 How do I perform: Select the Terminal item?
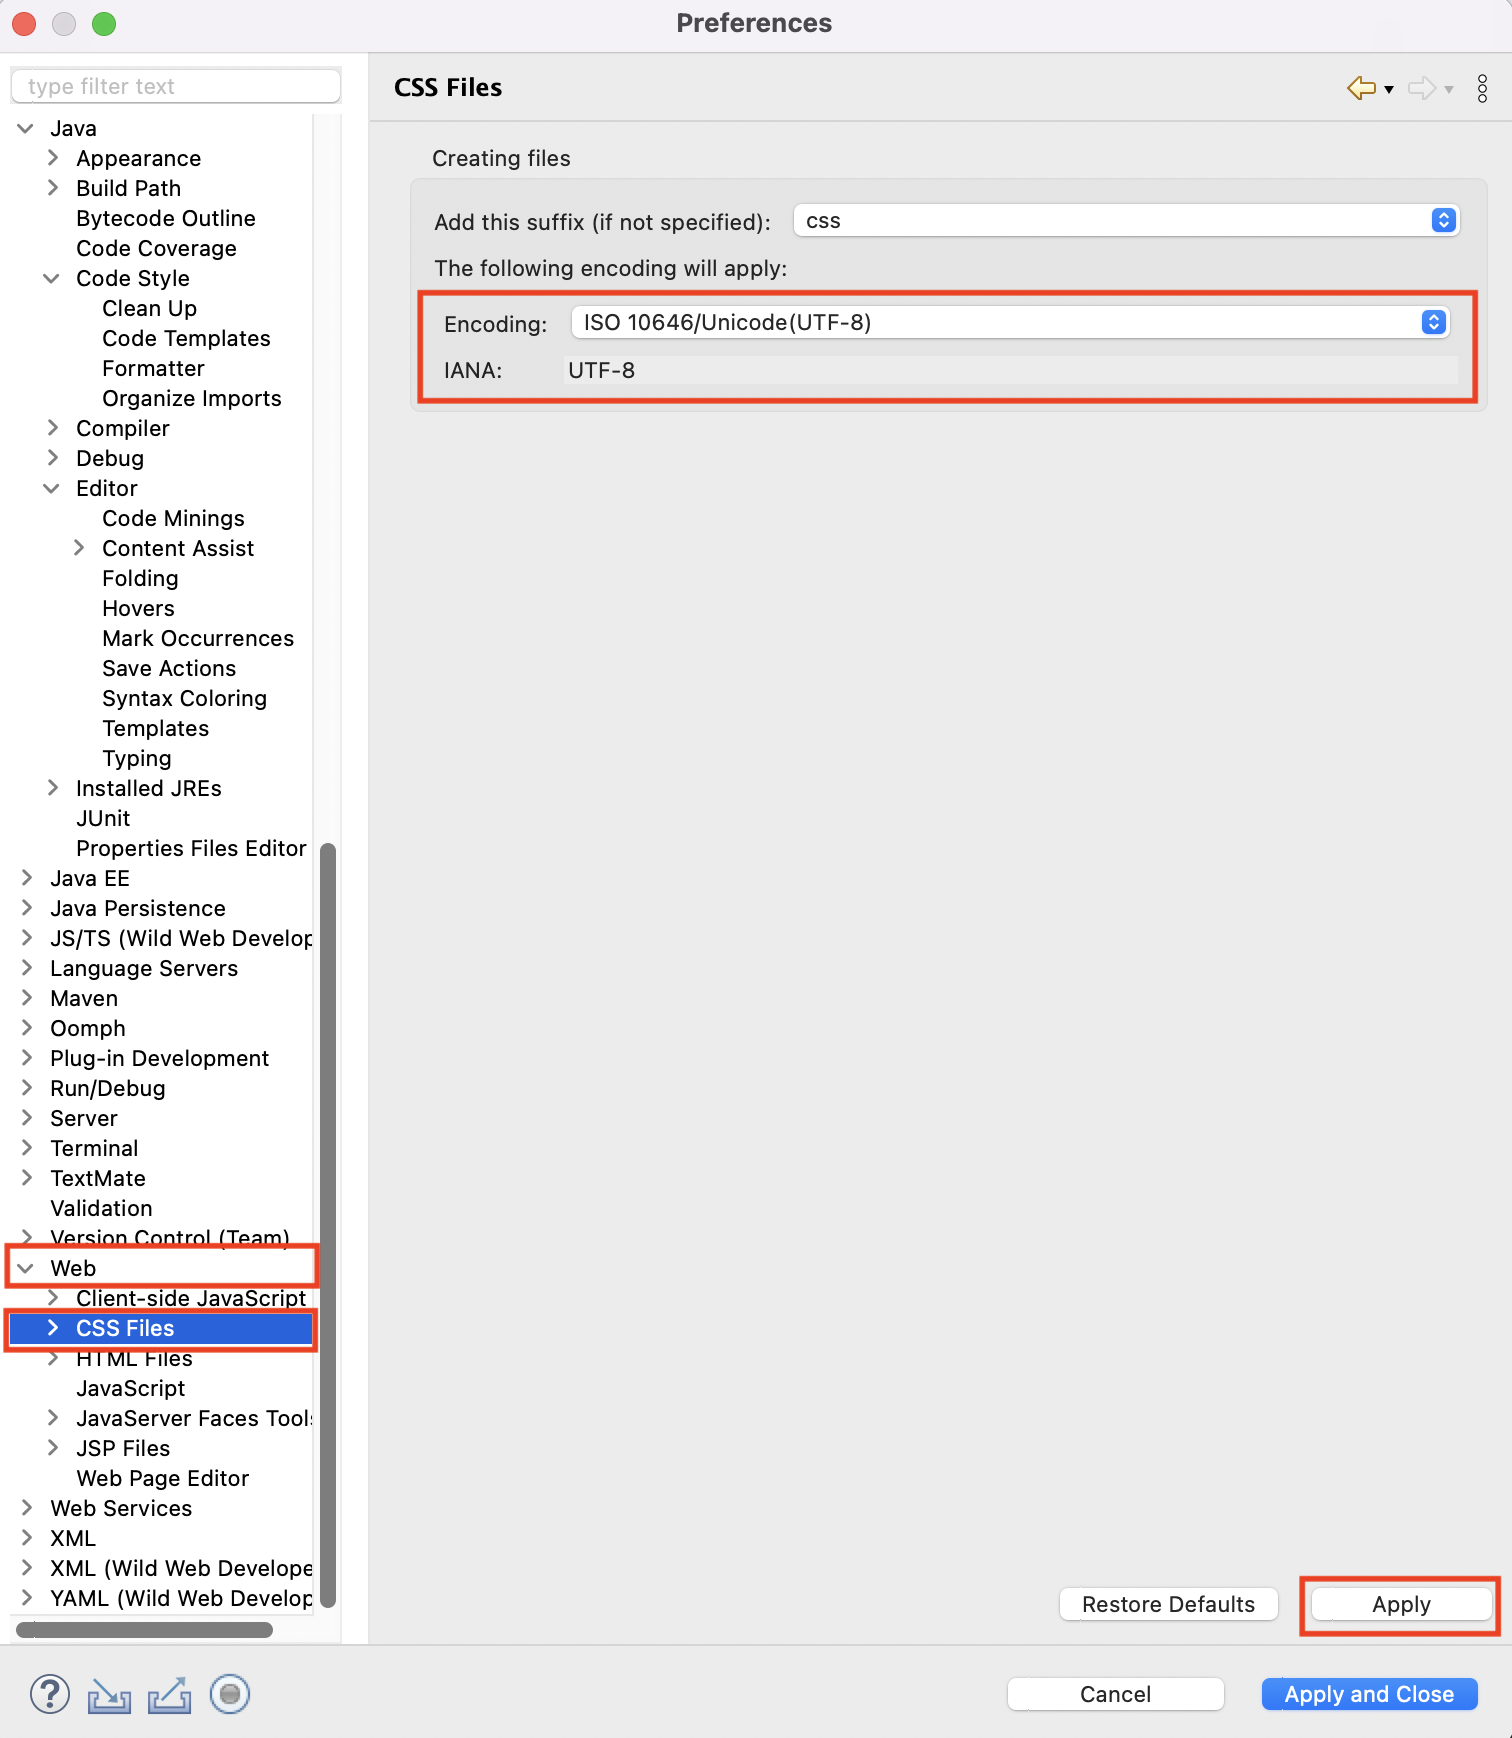(x=94, y=1148)
